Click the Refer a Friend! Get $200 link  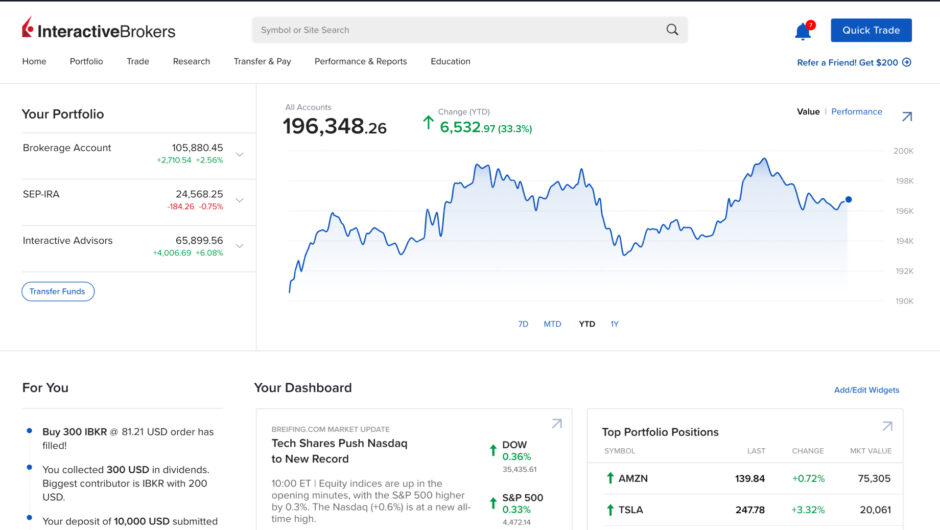click(847, 62)
